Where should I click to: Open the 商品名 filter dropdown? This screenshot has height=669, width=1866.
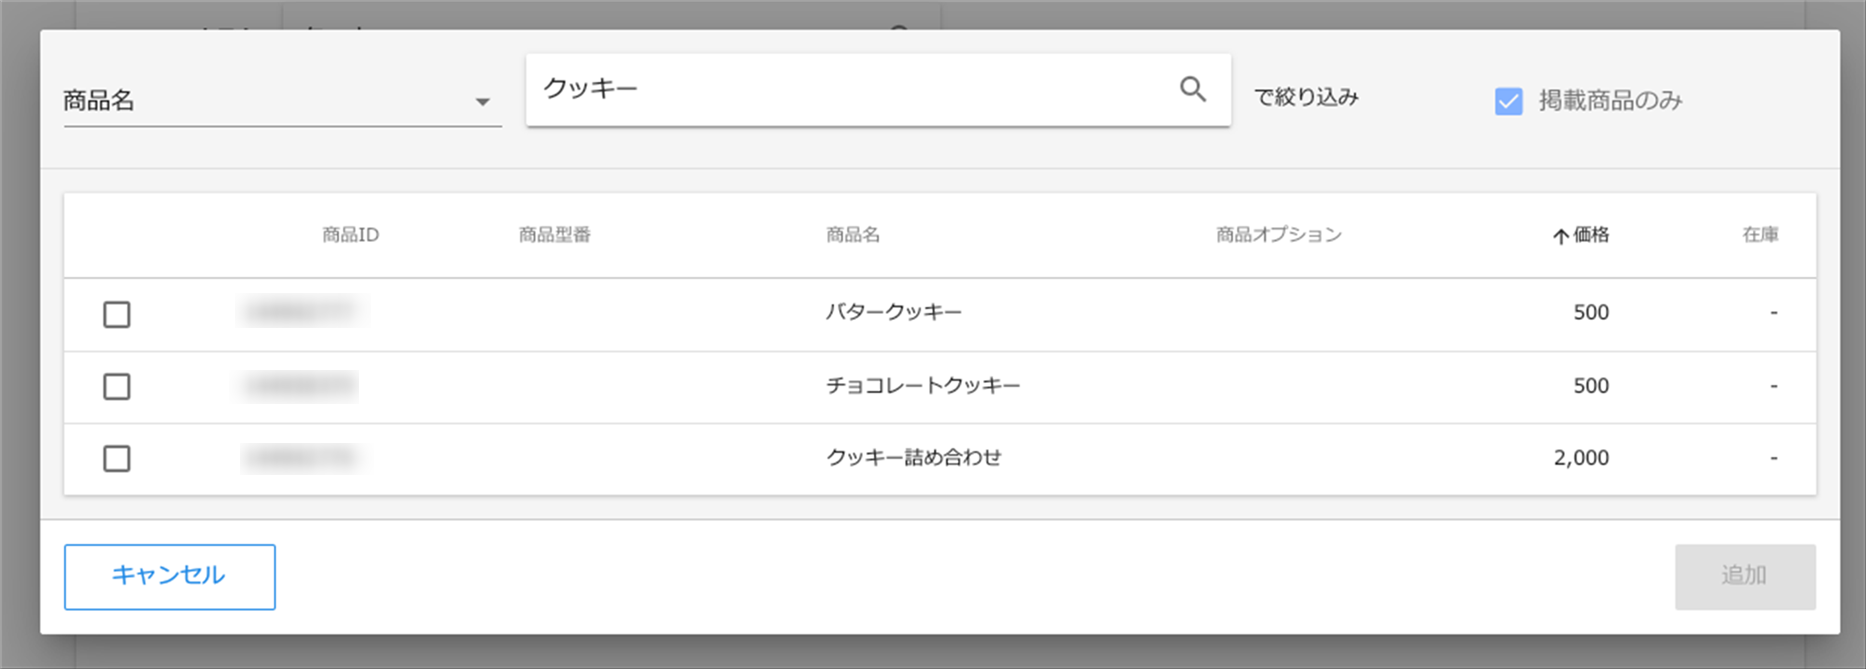[x=282, y=100]
